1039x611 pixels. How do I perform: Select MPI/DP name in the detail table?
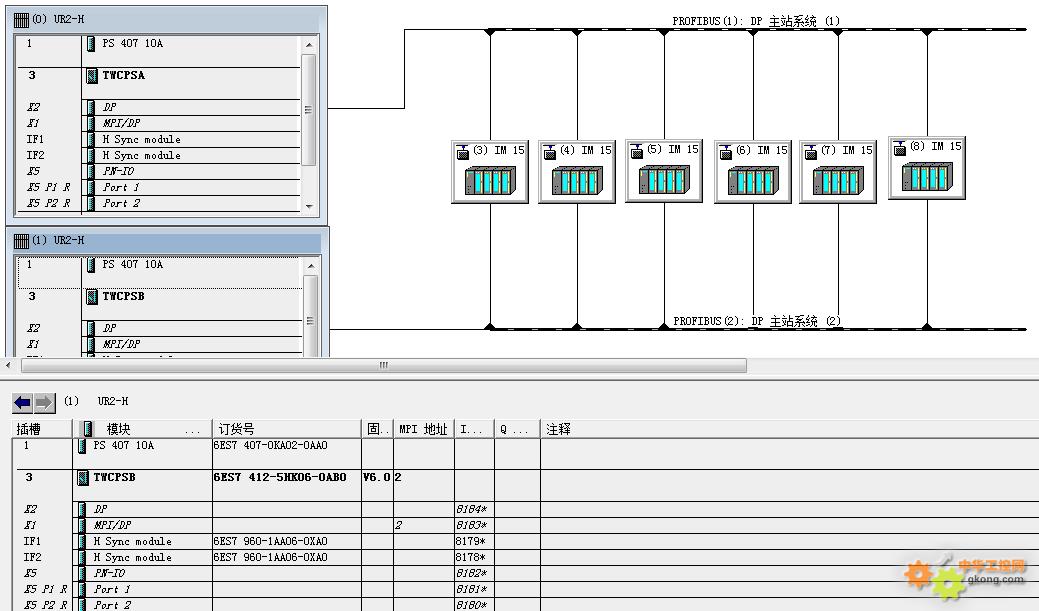point(113,525)
